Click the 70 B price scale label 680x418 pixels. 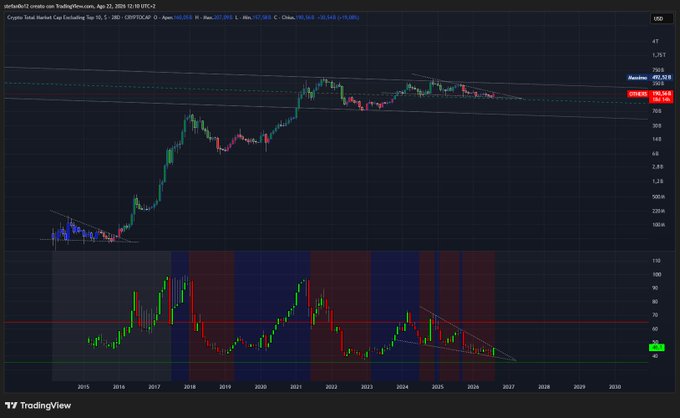pyautogui.click(x=657, y=111)
